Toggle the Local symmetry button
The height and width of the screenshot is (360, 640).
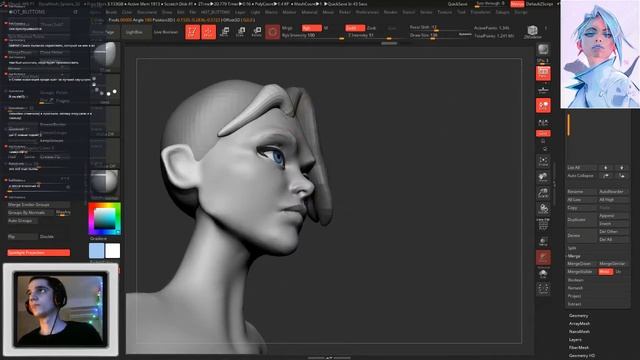pos(543,105)
